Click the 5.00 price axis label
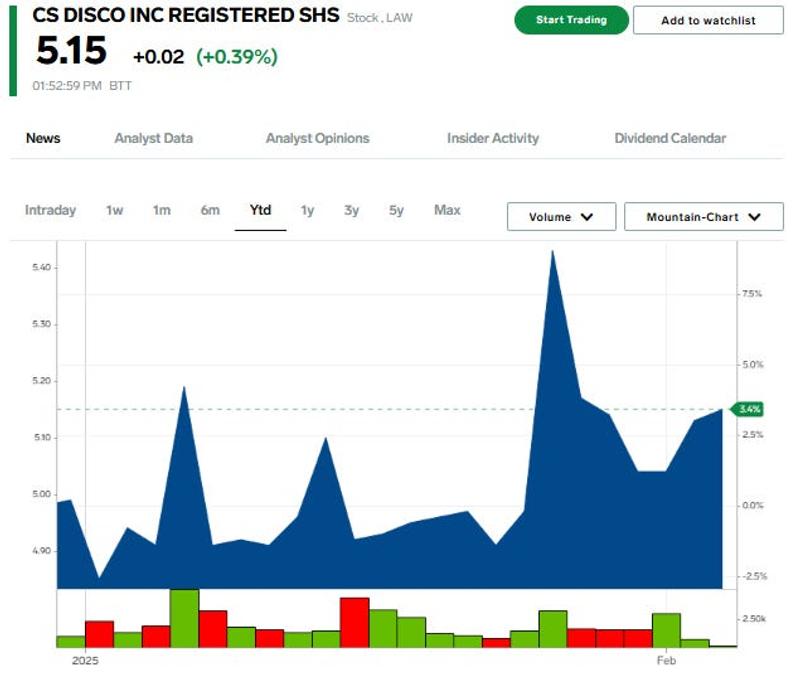Viewport: 800px width, 678px height. pos(41,494)
